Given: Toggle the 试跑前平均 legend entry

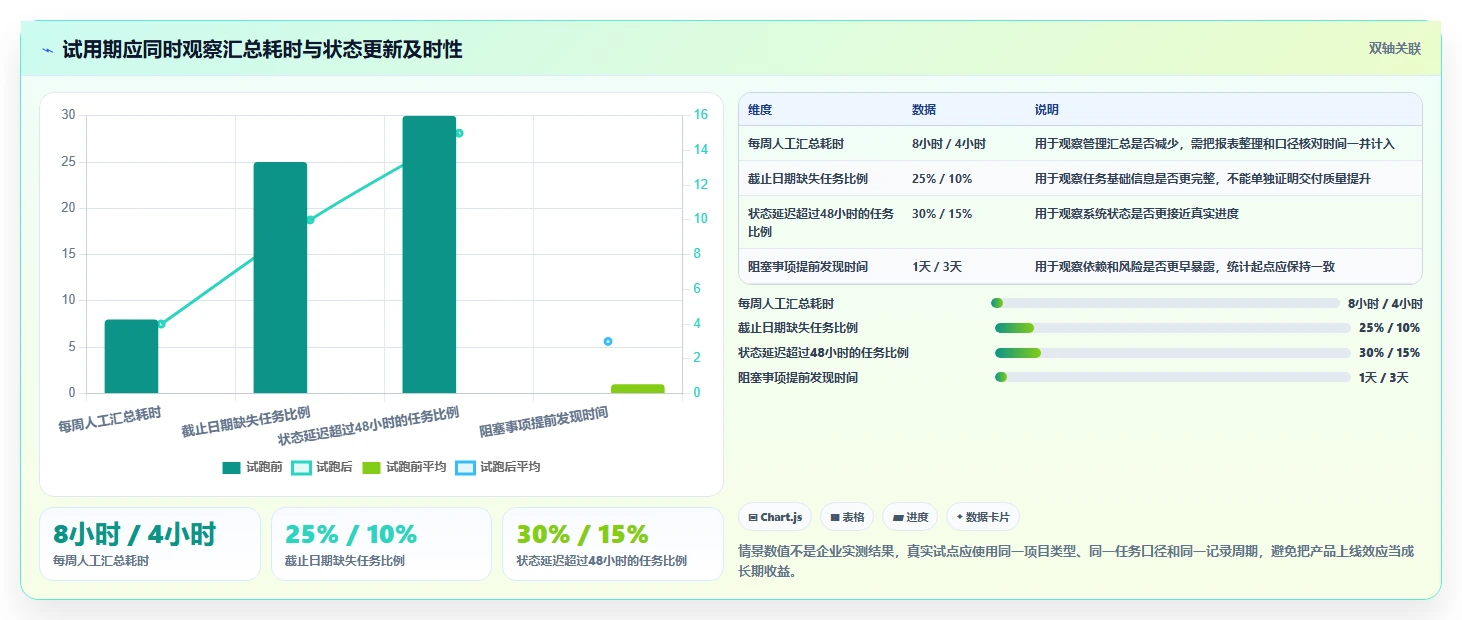Looking at the screenshot, I should (404, 467).
